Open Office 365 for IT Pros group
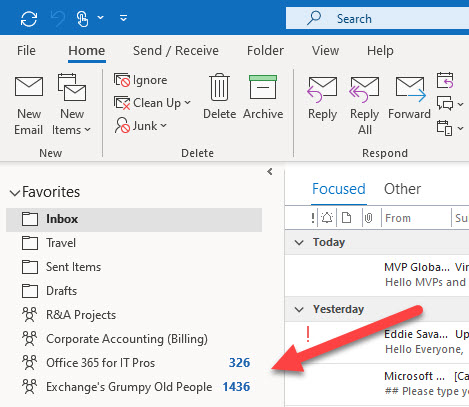 [x=134, y=363]
